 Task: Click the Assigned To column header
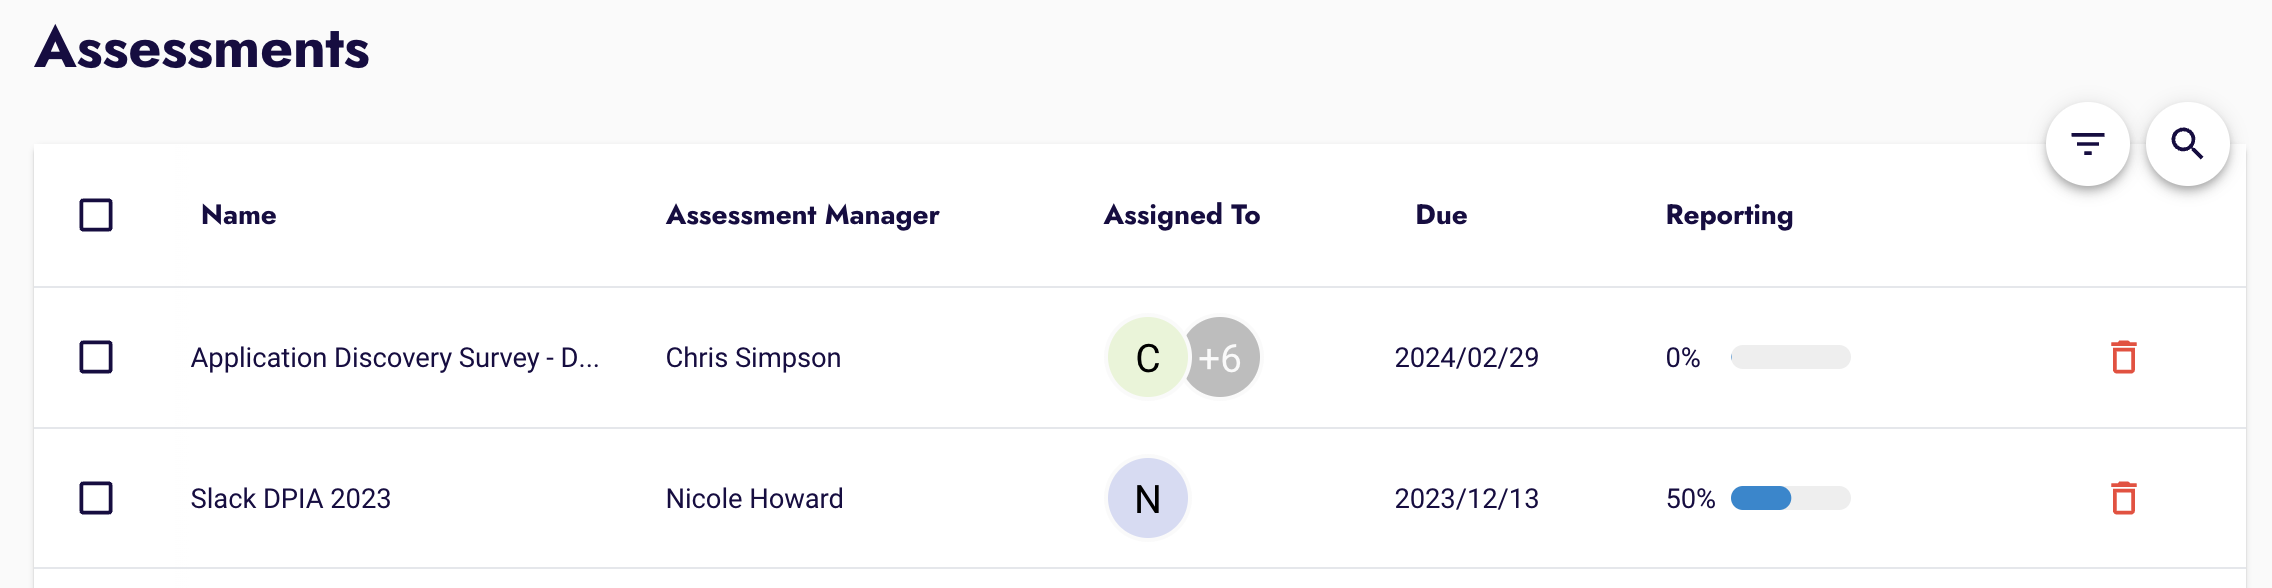[1181, 215]
